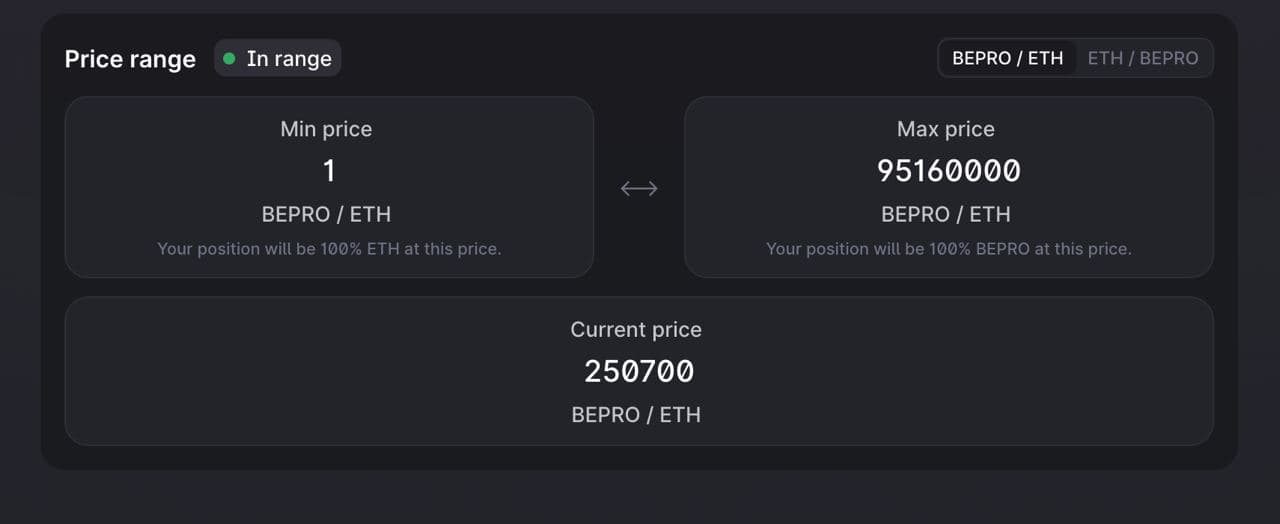This screenshot has height=524, width=1280.
Task: Click the Max price label
Action: (946, 129)
